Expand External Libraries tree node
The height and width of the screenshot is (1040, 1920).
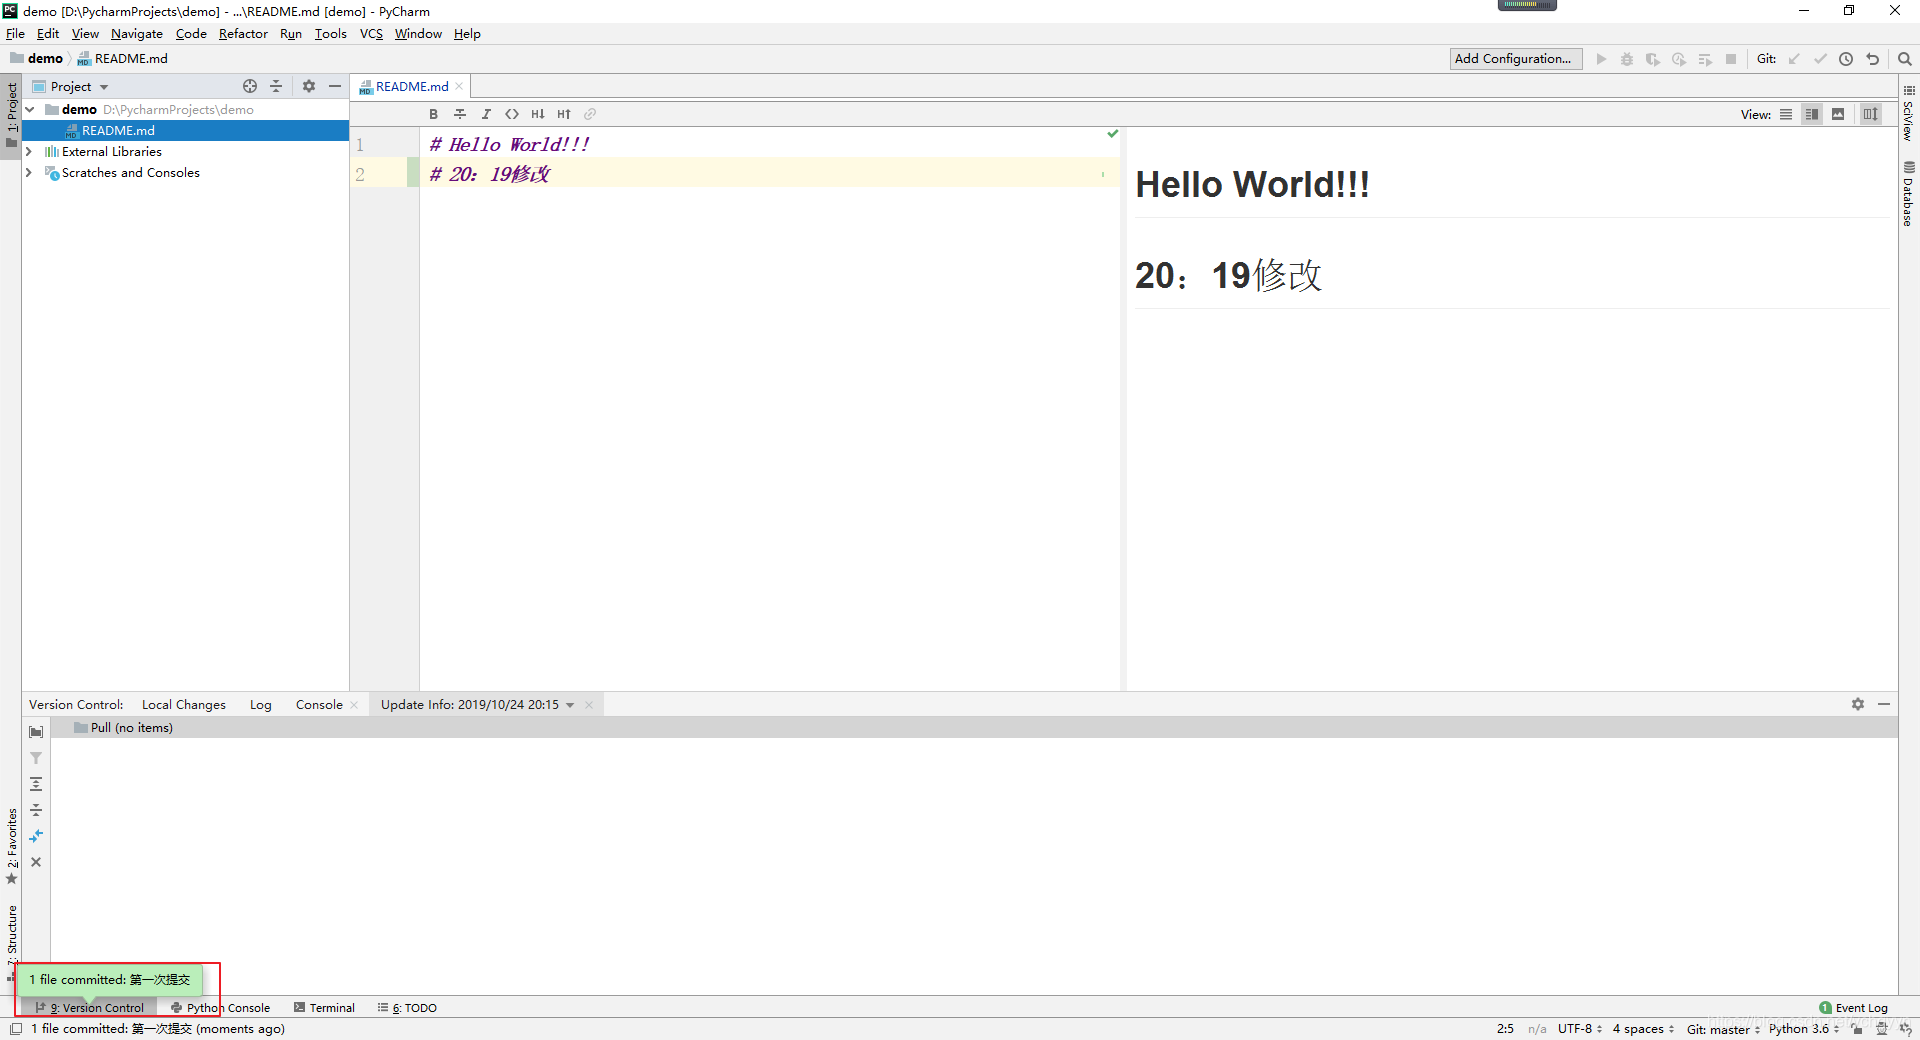[x=29, y=152]
